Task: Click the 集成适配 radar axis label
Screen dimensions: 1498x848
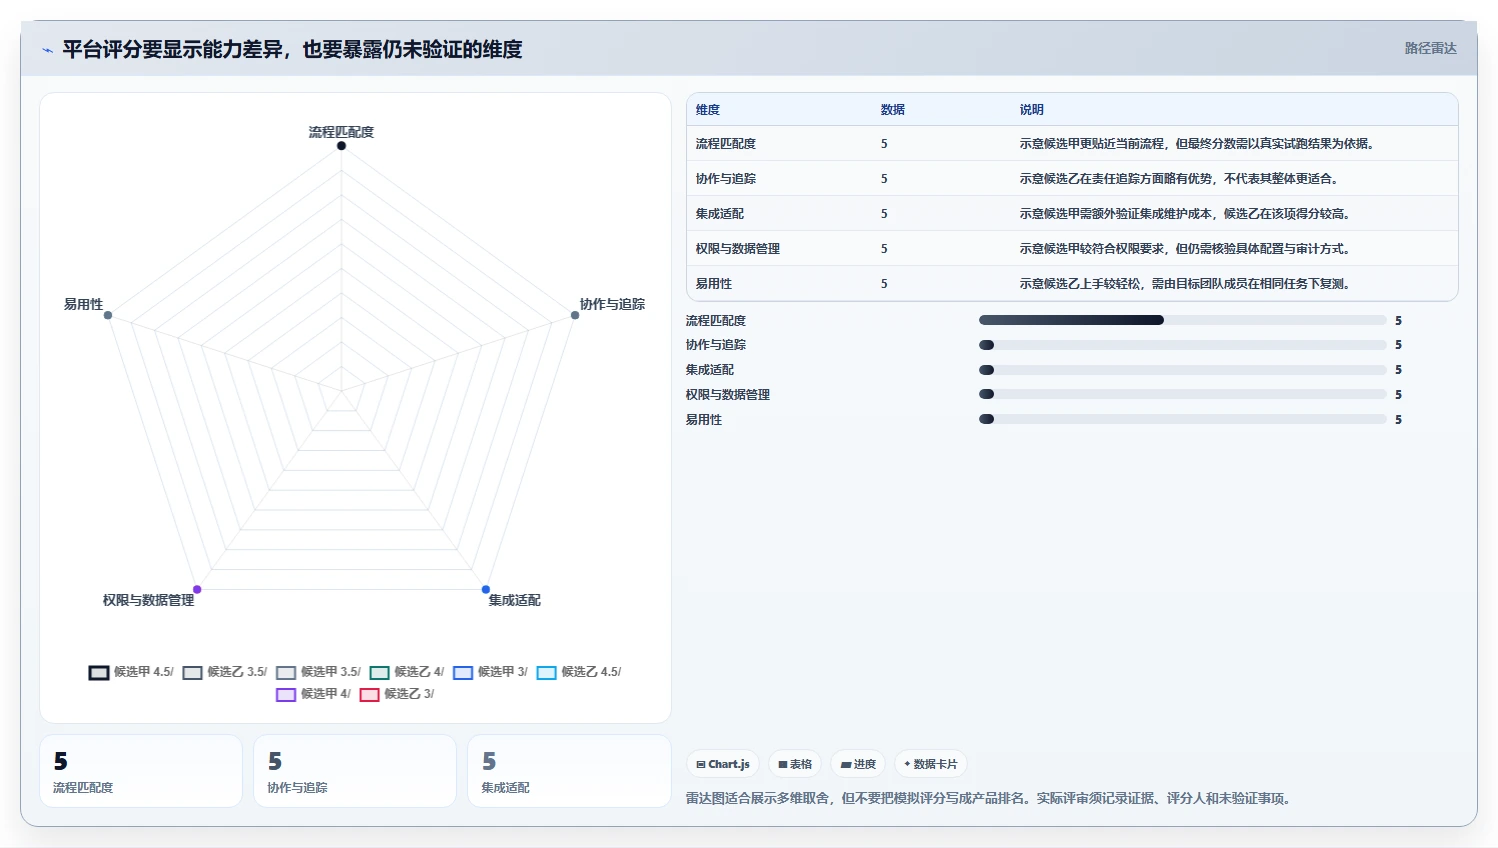Action: pyautogui.click(x=514, y=600)
